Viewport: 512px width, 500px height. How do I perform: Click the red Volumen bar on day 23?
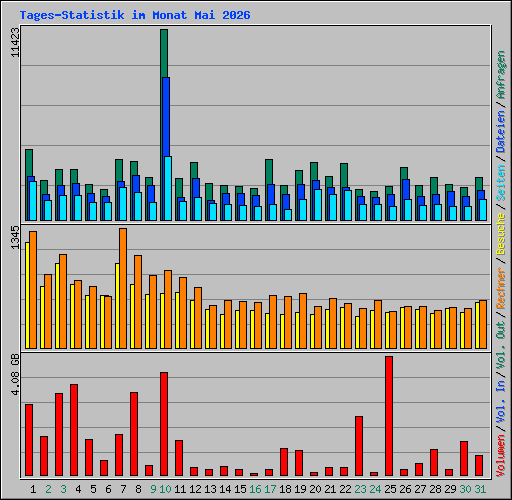[x=359, y=446]
